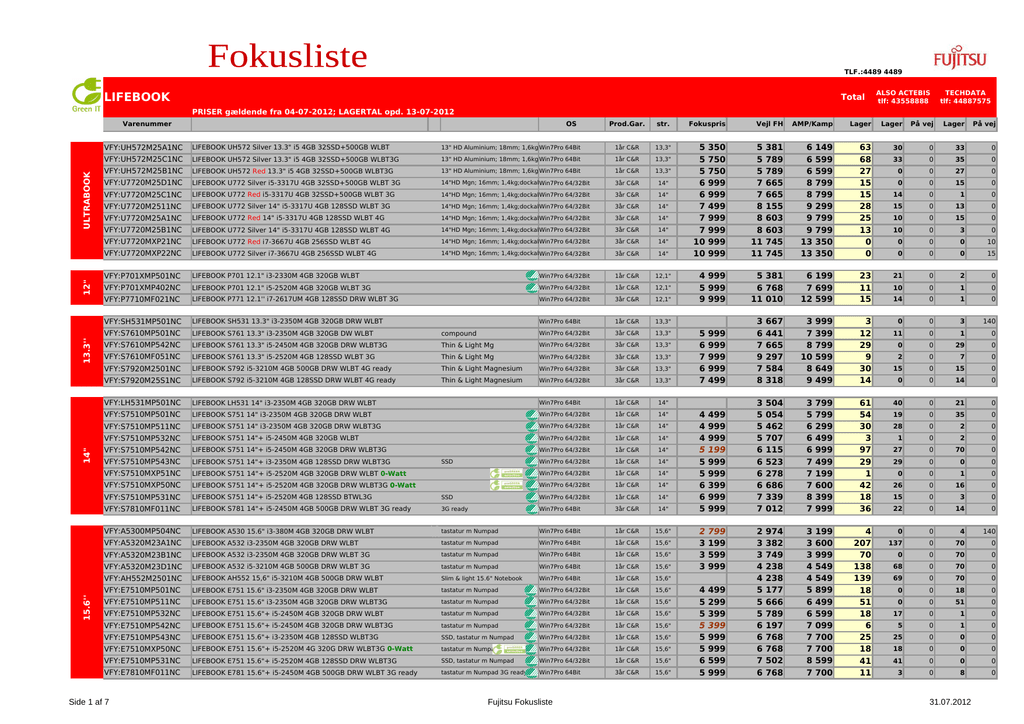Viewport: 1024px width, 724px height.
Task: Click the orange price 5 399 in the VFY:E7510MP542NC row
Action: [712, 625]
